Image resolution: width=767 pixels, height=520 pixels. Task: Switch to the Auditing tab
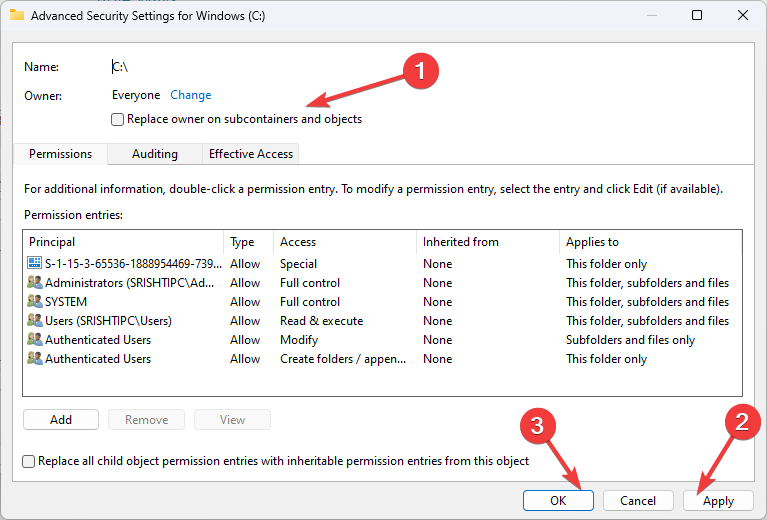pyautogui.click(x=155, y=154)
